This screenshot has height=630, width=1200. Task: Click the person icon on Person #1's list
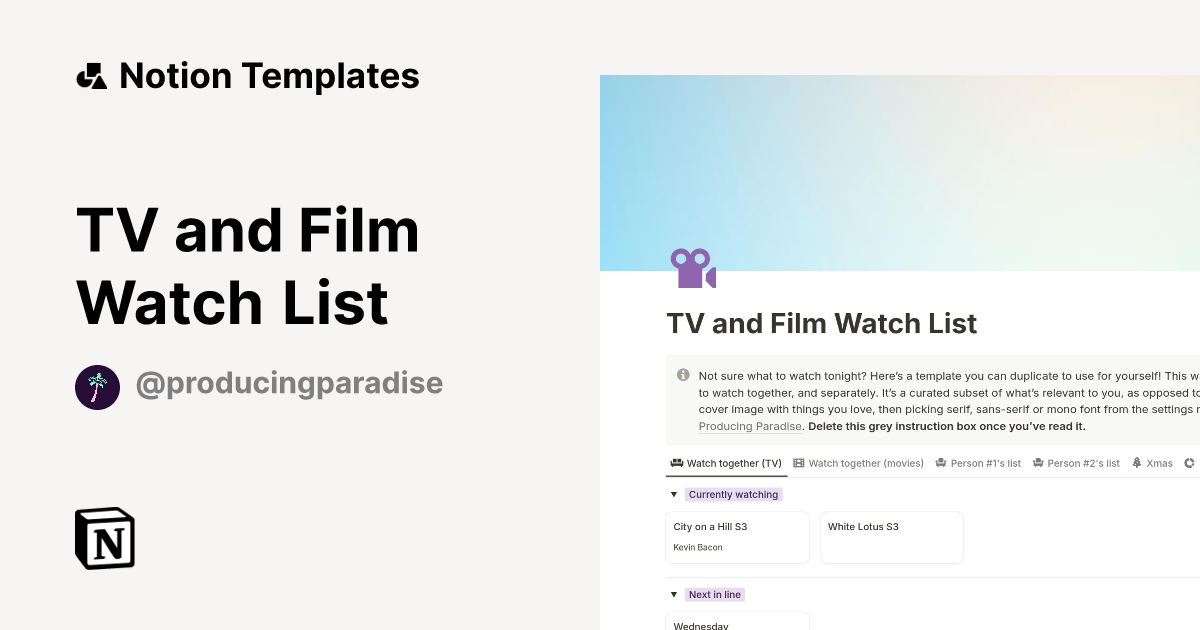[941, 463]
